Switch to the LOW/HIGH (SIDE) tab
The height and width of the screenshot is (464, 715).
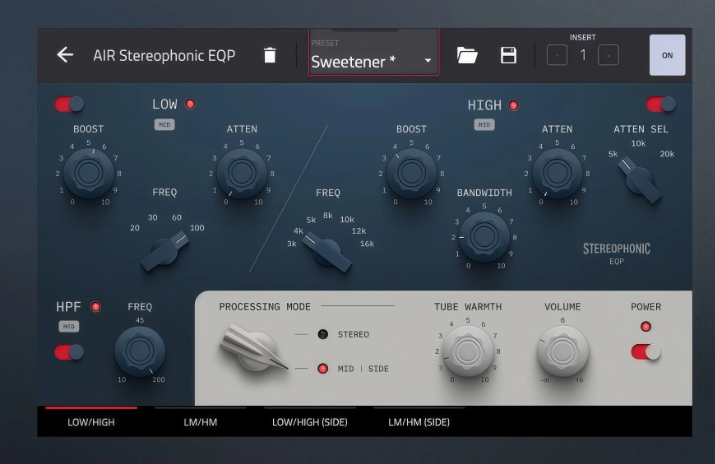310,422
